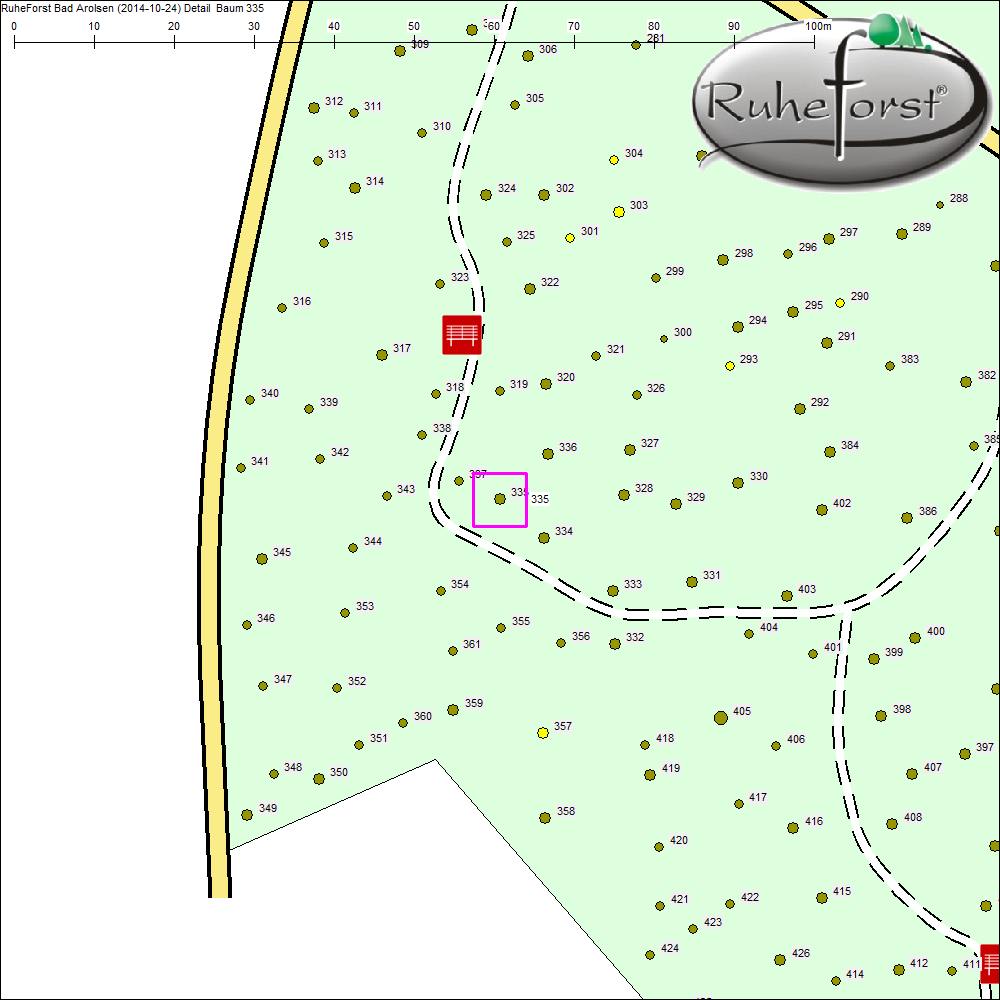The width and height of the screenshot is (1000, 1000).
Task: Click yellow tree marker 357
Action: pyautogui.click(x=543, y=733)
